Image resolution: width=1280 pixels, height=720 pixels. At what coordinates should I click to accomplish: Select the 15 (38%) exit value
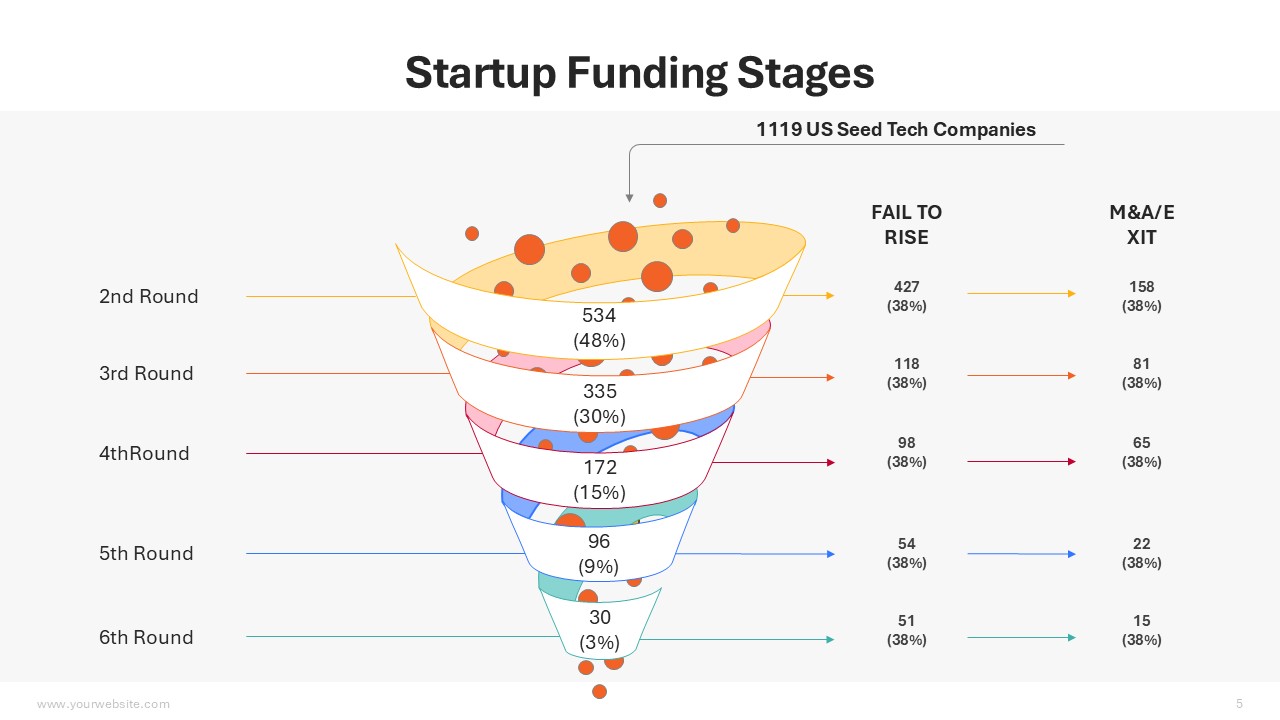tap(1141, 630)
